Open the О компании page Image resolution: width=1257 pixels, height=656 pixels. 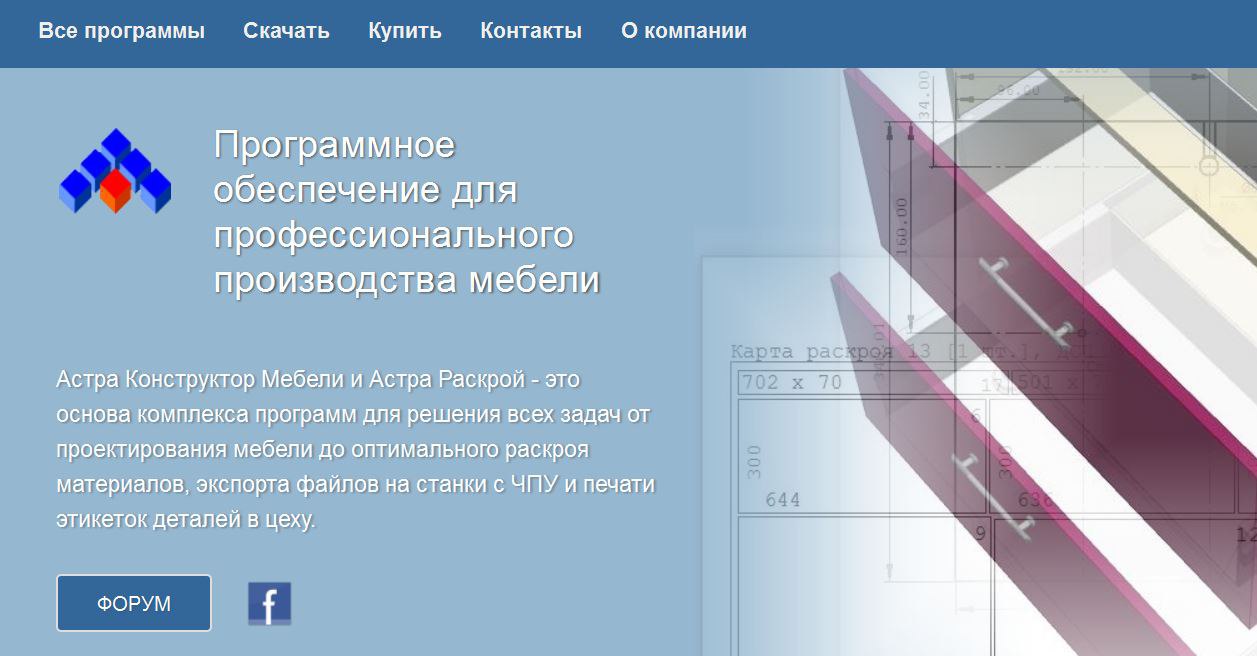click(684, 31)
